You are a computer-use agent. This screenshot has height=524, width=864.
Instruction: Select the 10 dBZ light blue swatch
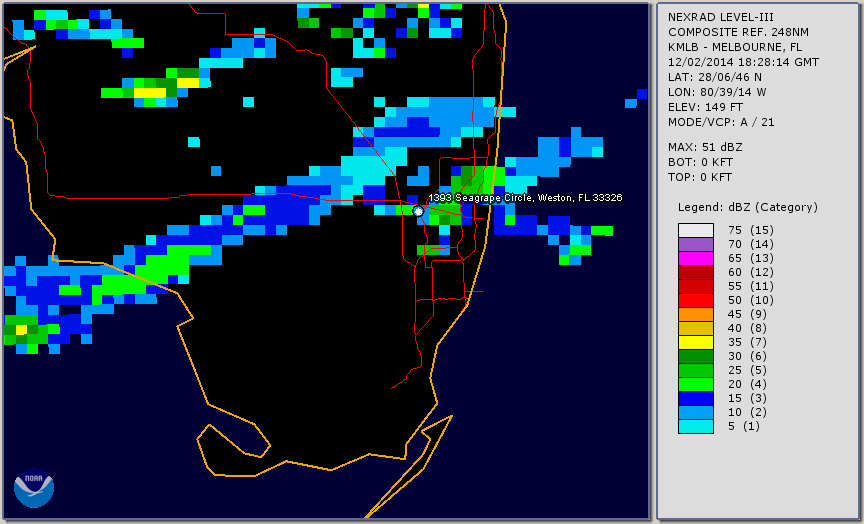pos(696,412)
